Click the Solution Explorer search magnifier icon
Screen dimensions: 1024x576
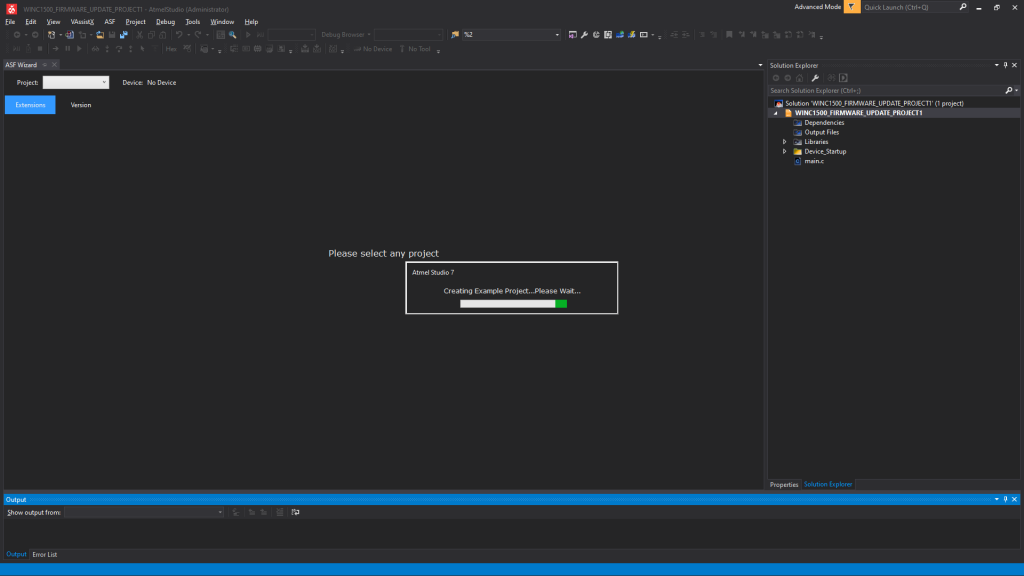[1009, 91]
